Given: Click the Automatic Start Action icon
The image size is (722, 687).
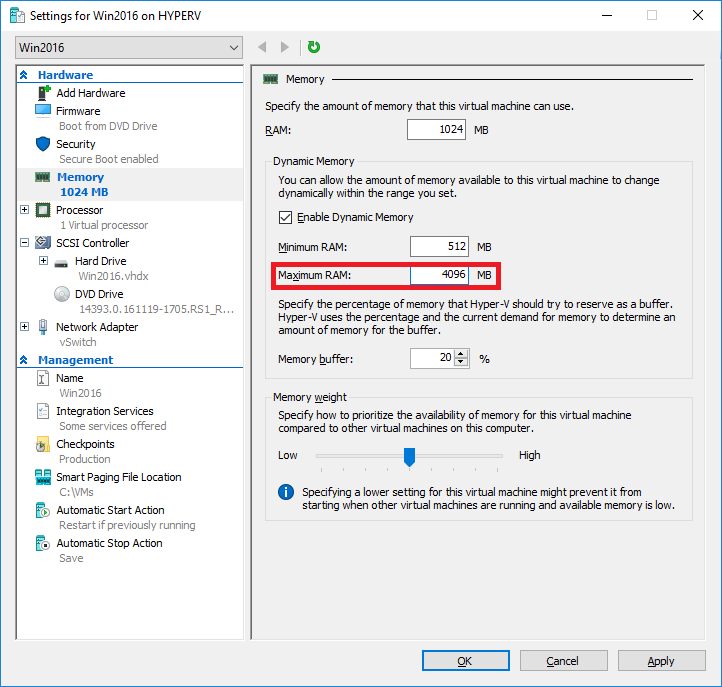Looking at the screenshot, I should tap(43, 510).
